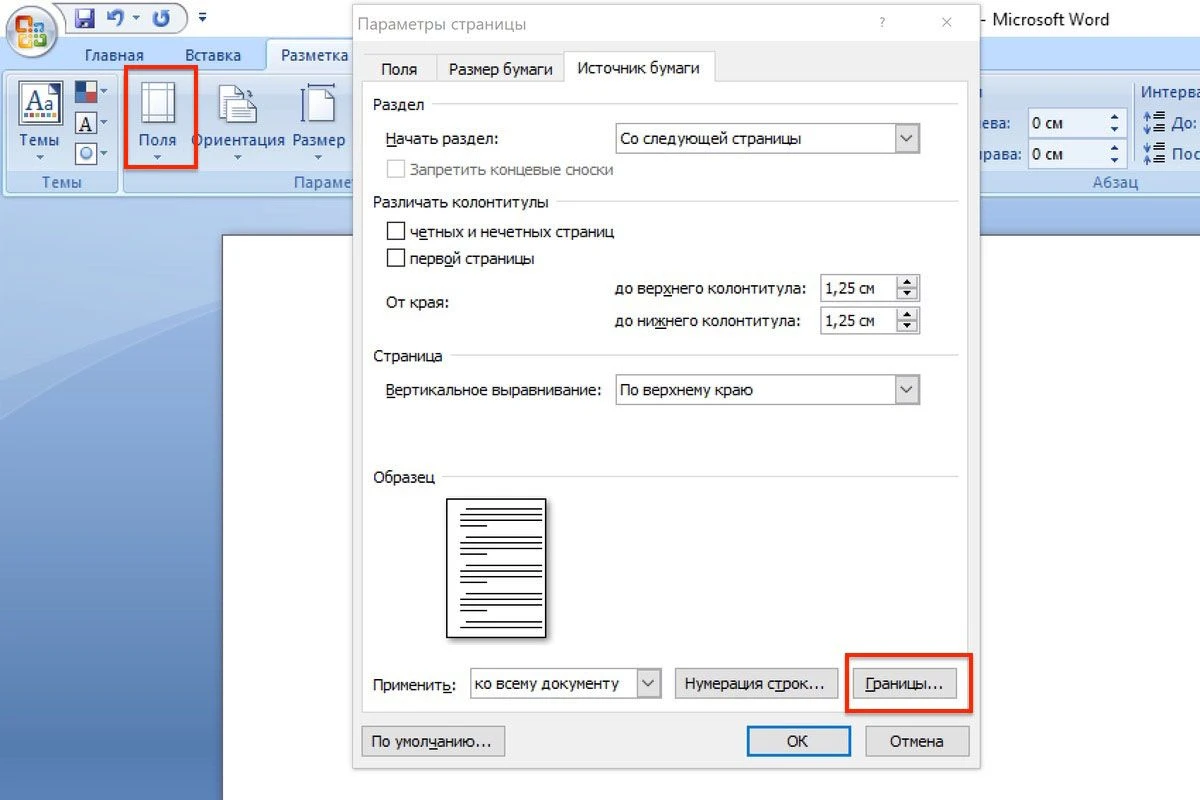The height and width of the screenshot is (800, 1200).
Task: Open the Начать раздел dropdown
Action: coord(766,139)
